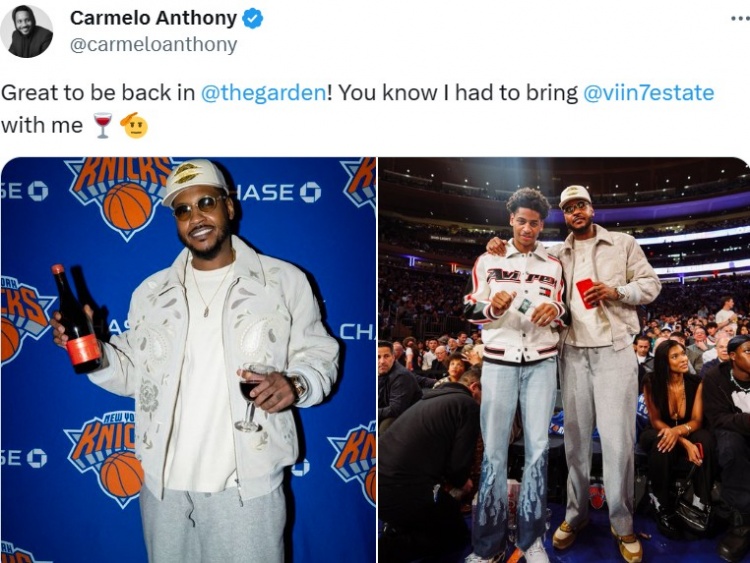Click the wine glass held in left photo

coord(251,397)
